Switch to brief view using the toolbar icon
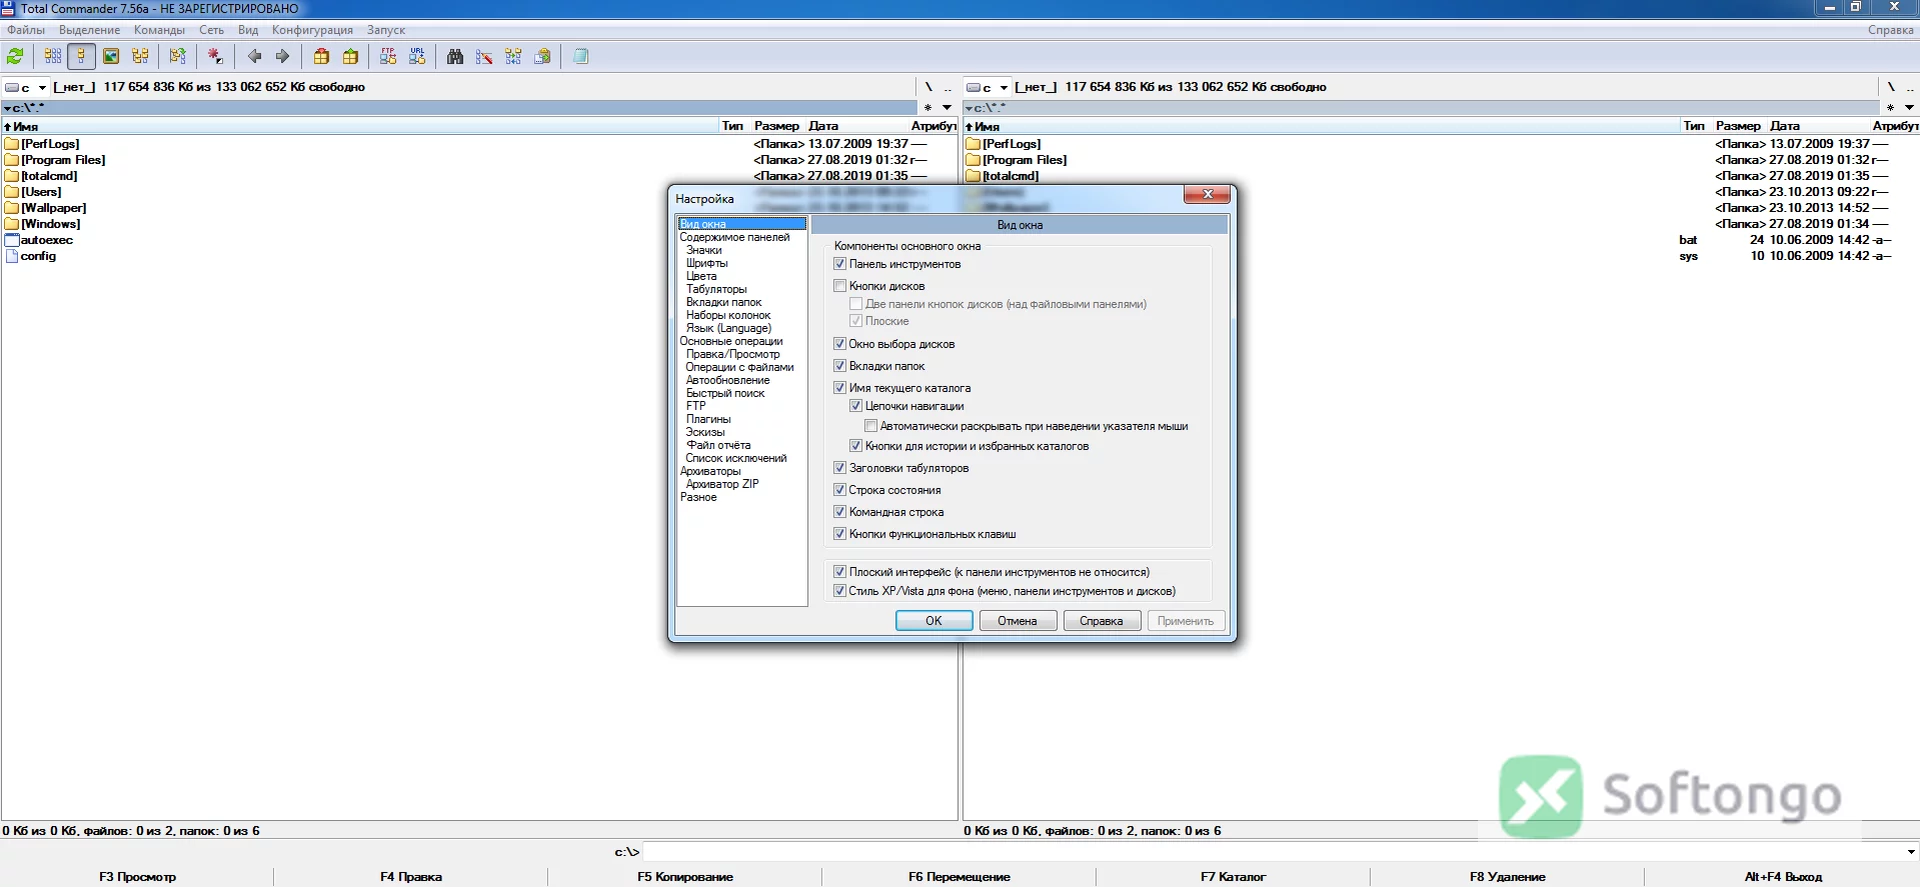 (53, 57)
